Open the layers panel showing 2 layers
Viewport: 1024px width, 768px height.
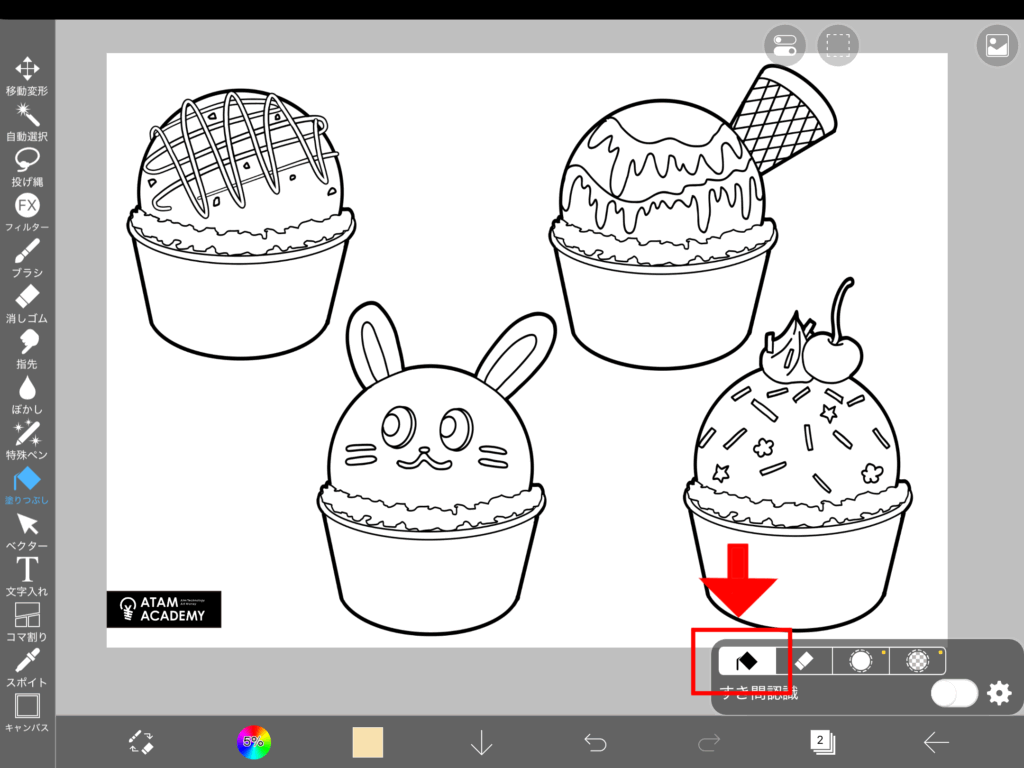coord(822,742)
